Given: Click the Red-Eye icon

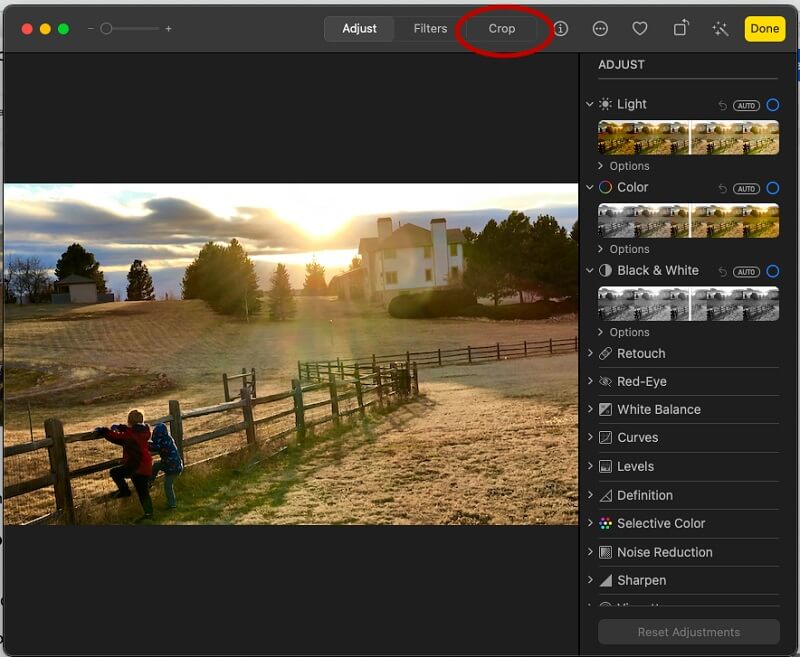Looking at the screenshot, I should coord(605,382).
